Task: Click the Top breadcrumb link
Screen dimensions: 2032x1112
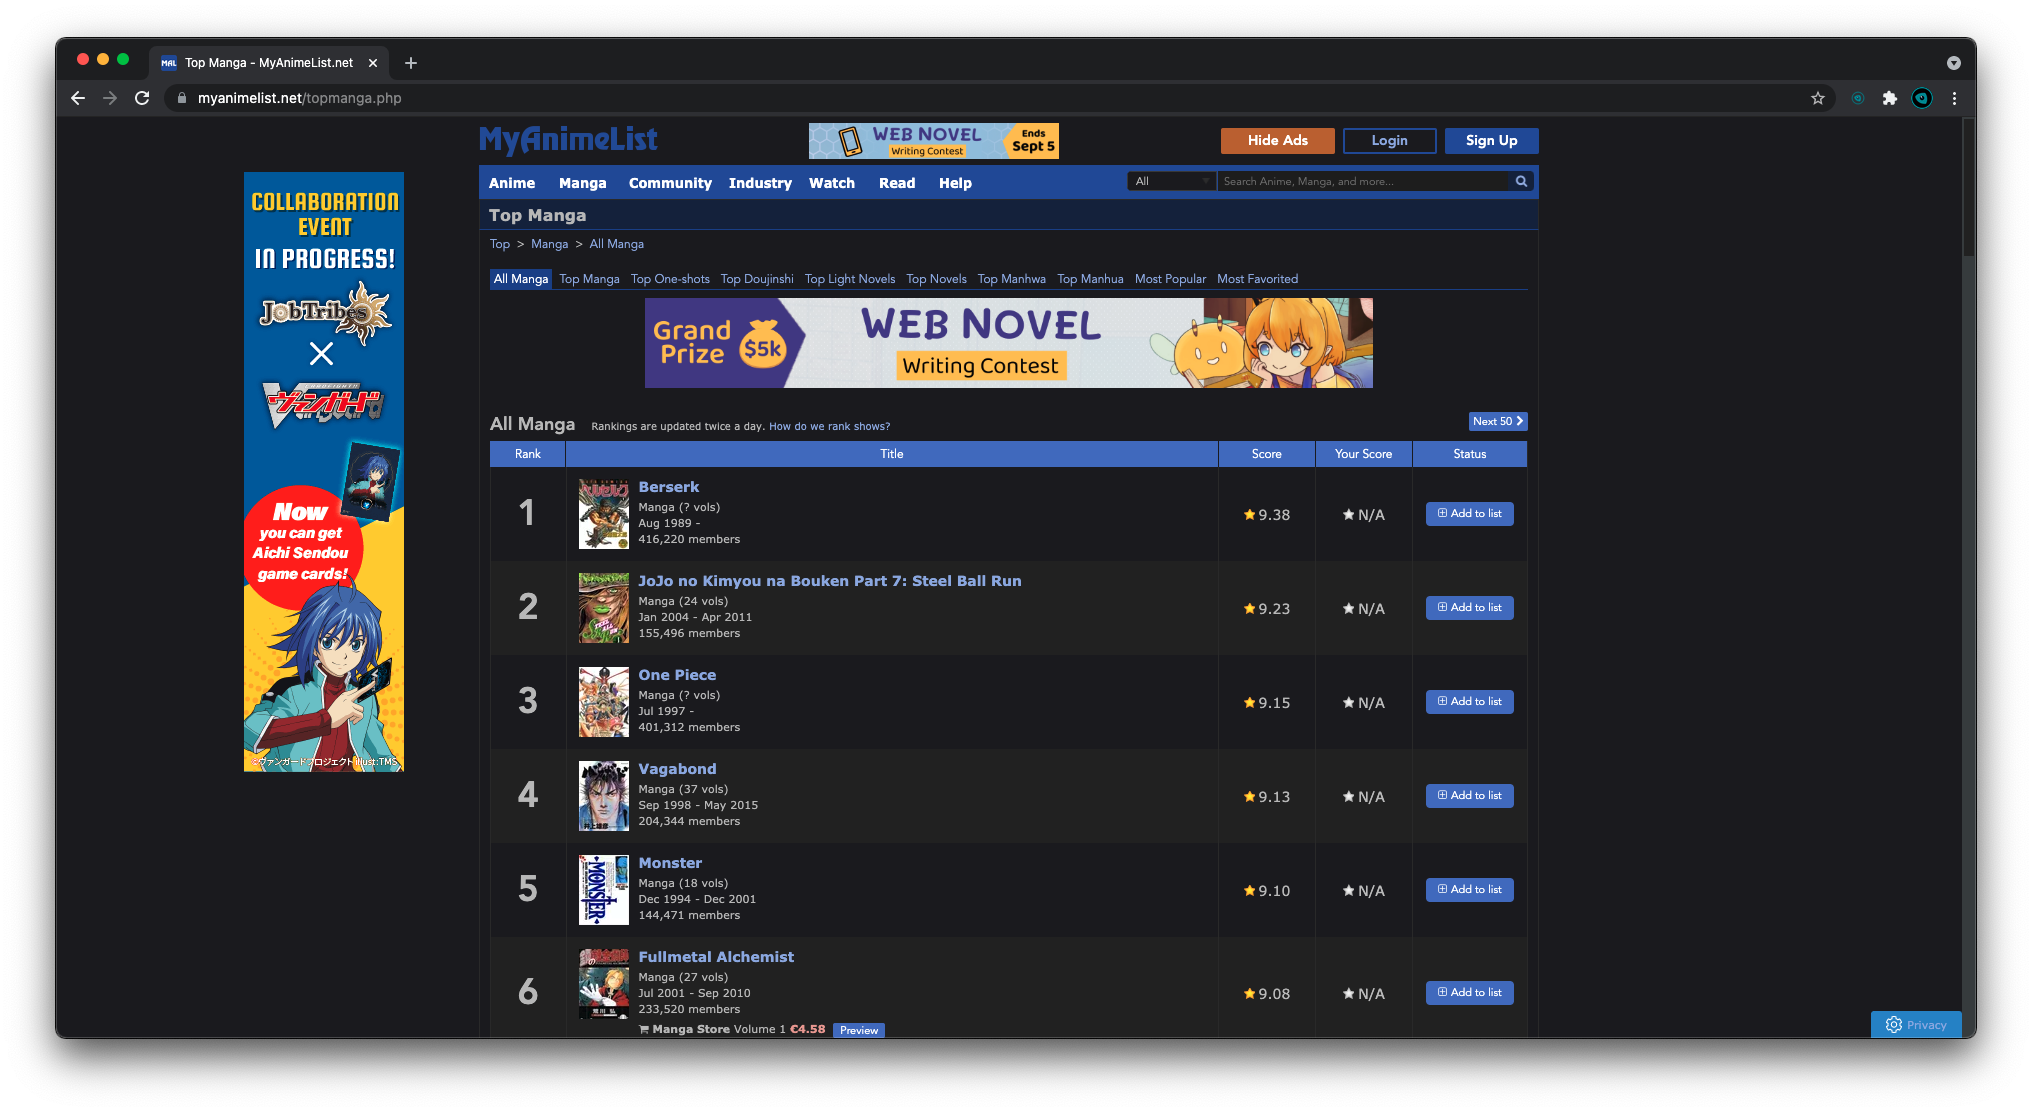Action: pos(500,244)
